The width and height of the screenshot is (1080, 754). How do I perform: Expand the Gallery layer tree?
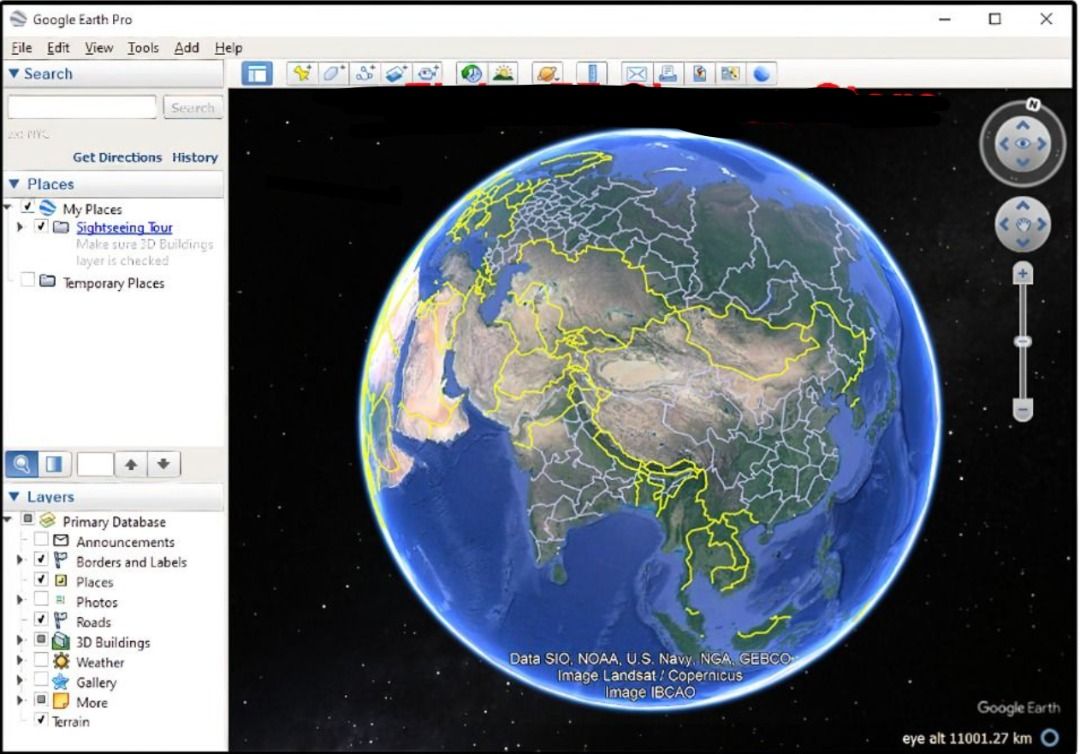tap(19, 680)
